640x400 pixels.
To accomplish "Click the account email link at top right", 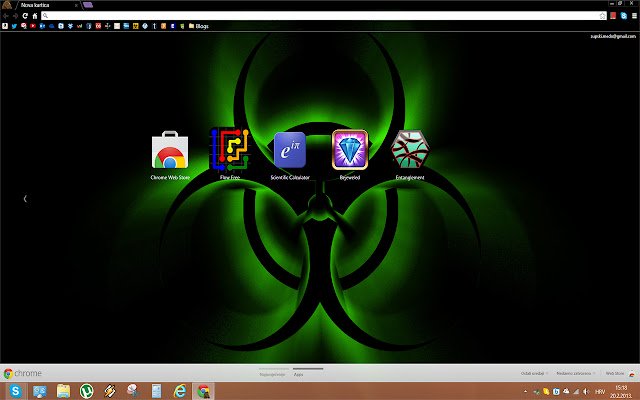I will coord(613,36).
